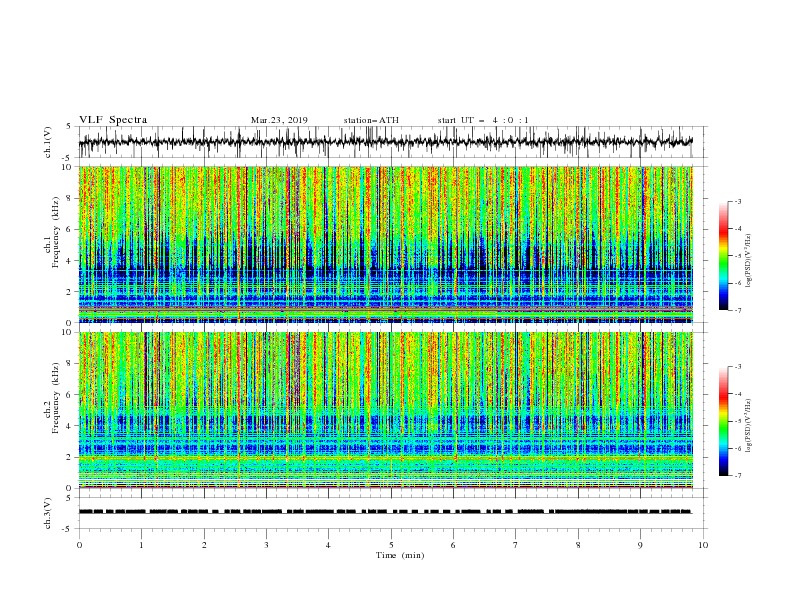Click time axis tick label "5"
This screenshot has height=612, width=792.
coord(391,545)
